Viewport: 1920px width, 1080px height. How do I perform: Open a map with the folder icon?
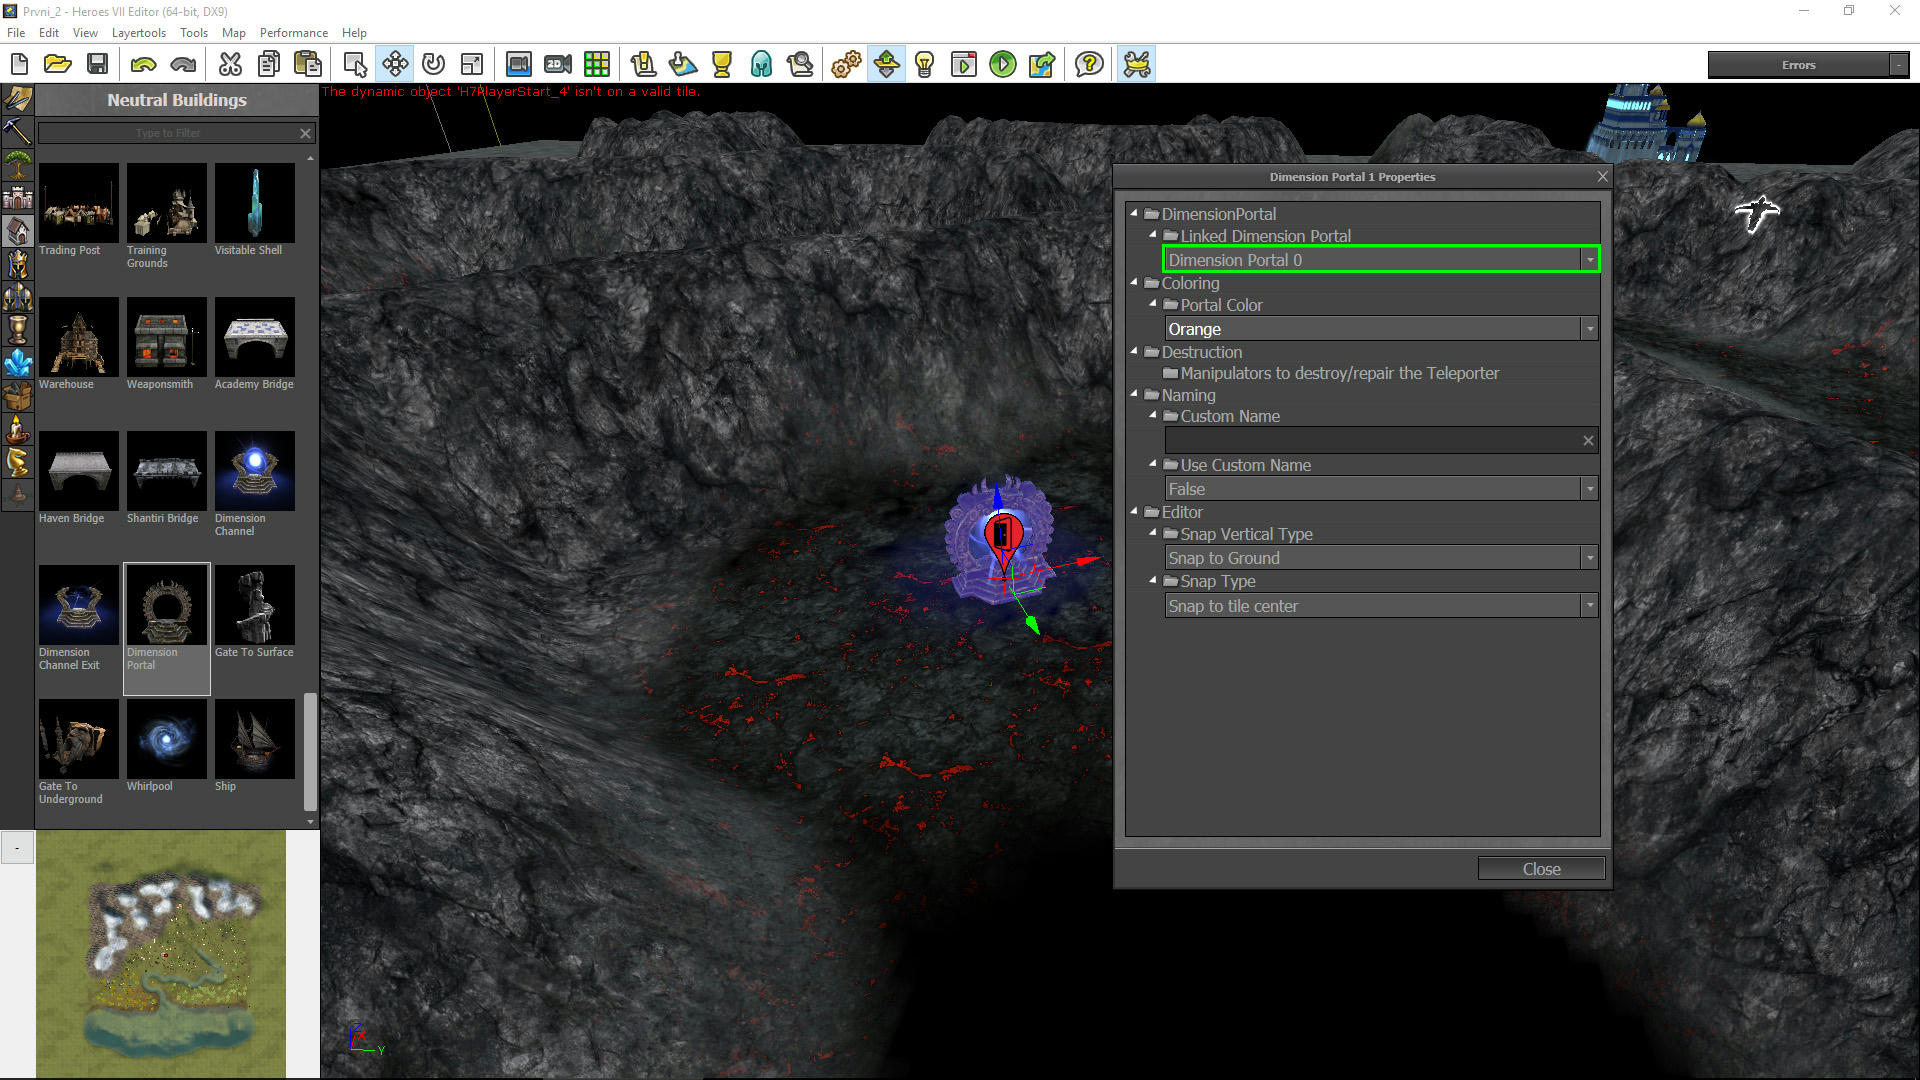click(58, 65)
